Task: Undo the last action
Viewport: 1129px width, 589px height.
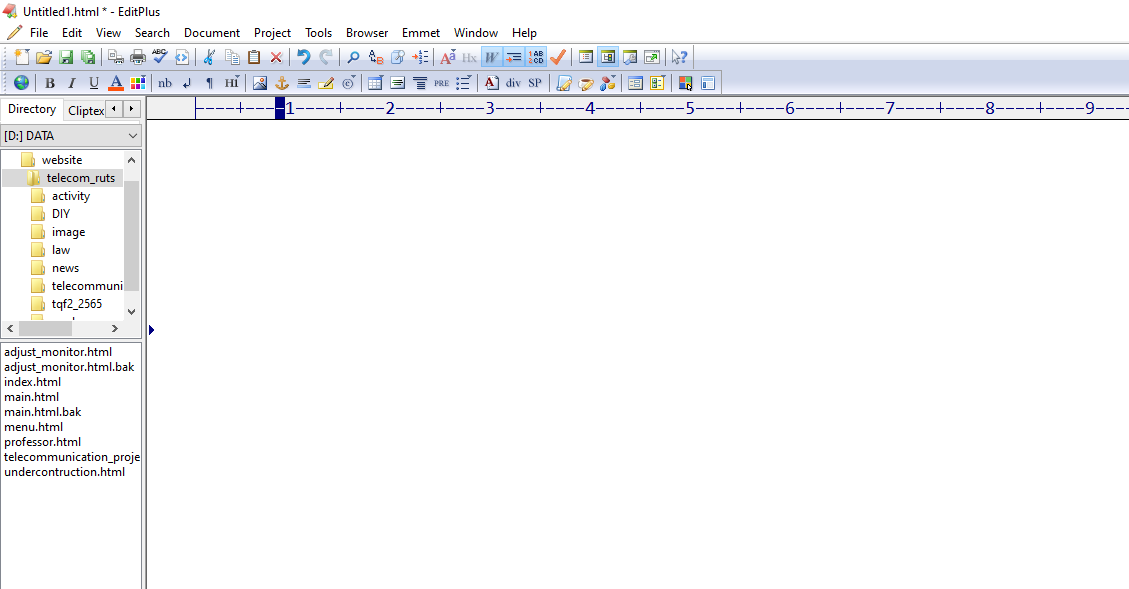Action: point(303,57)
